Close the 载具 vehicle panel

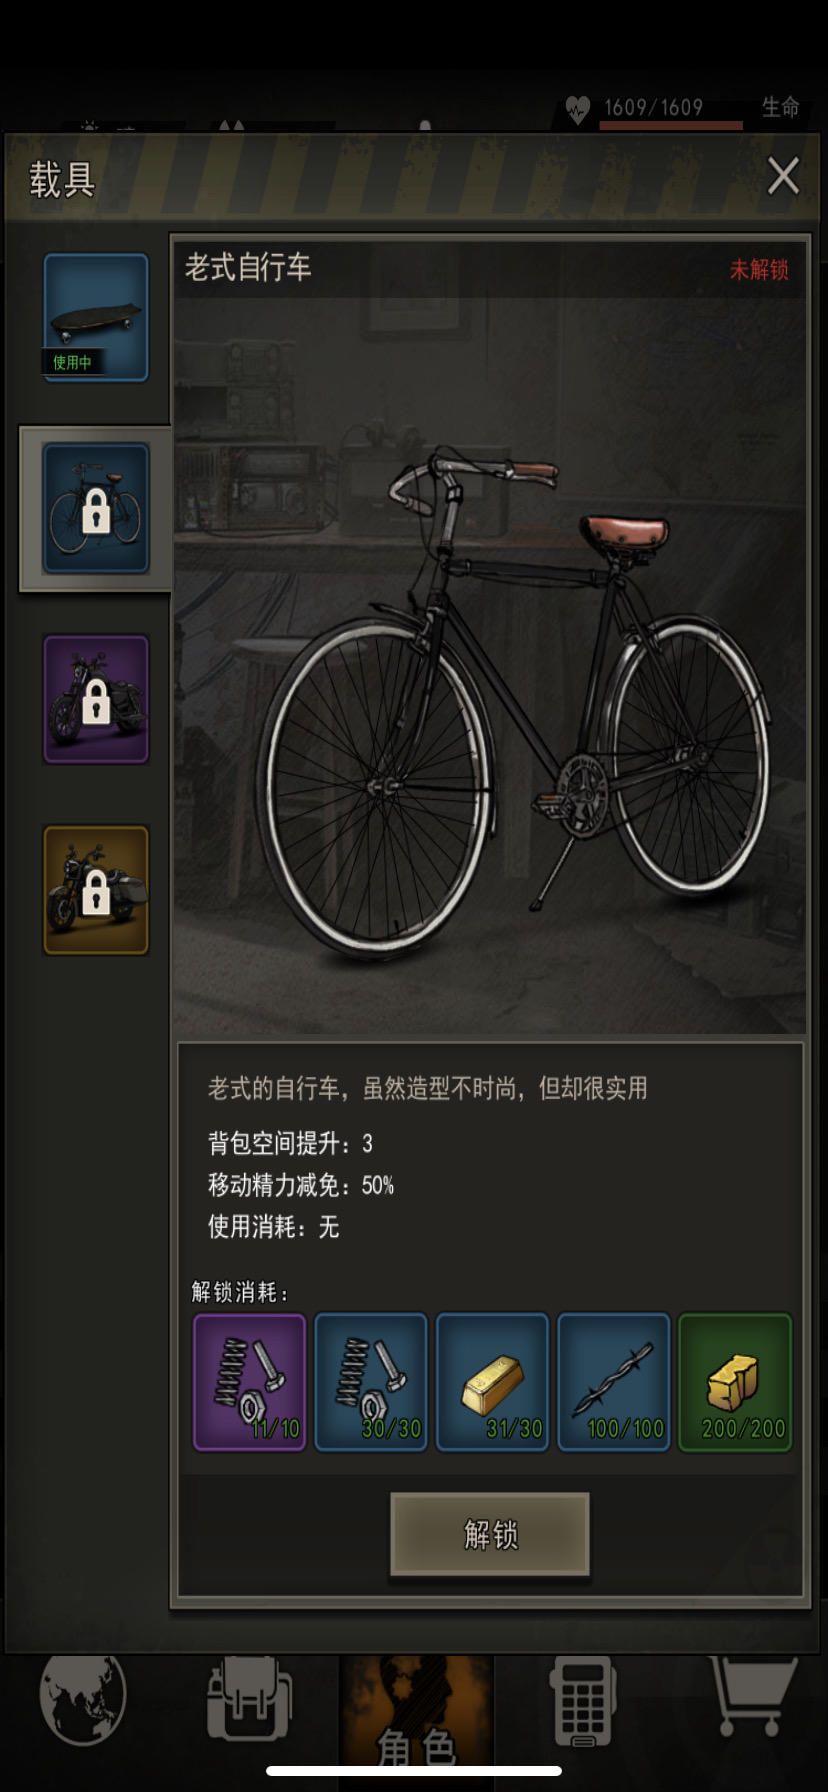click(783, 176)
